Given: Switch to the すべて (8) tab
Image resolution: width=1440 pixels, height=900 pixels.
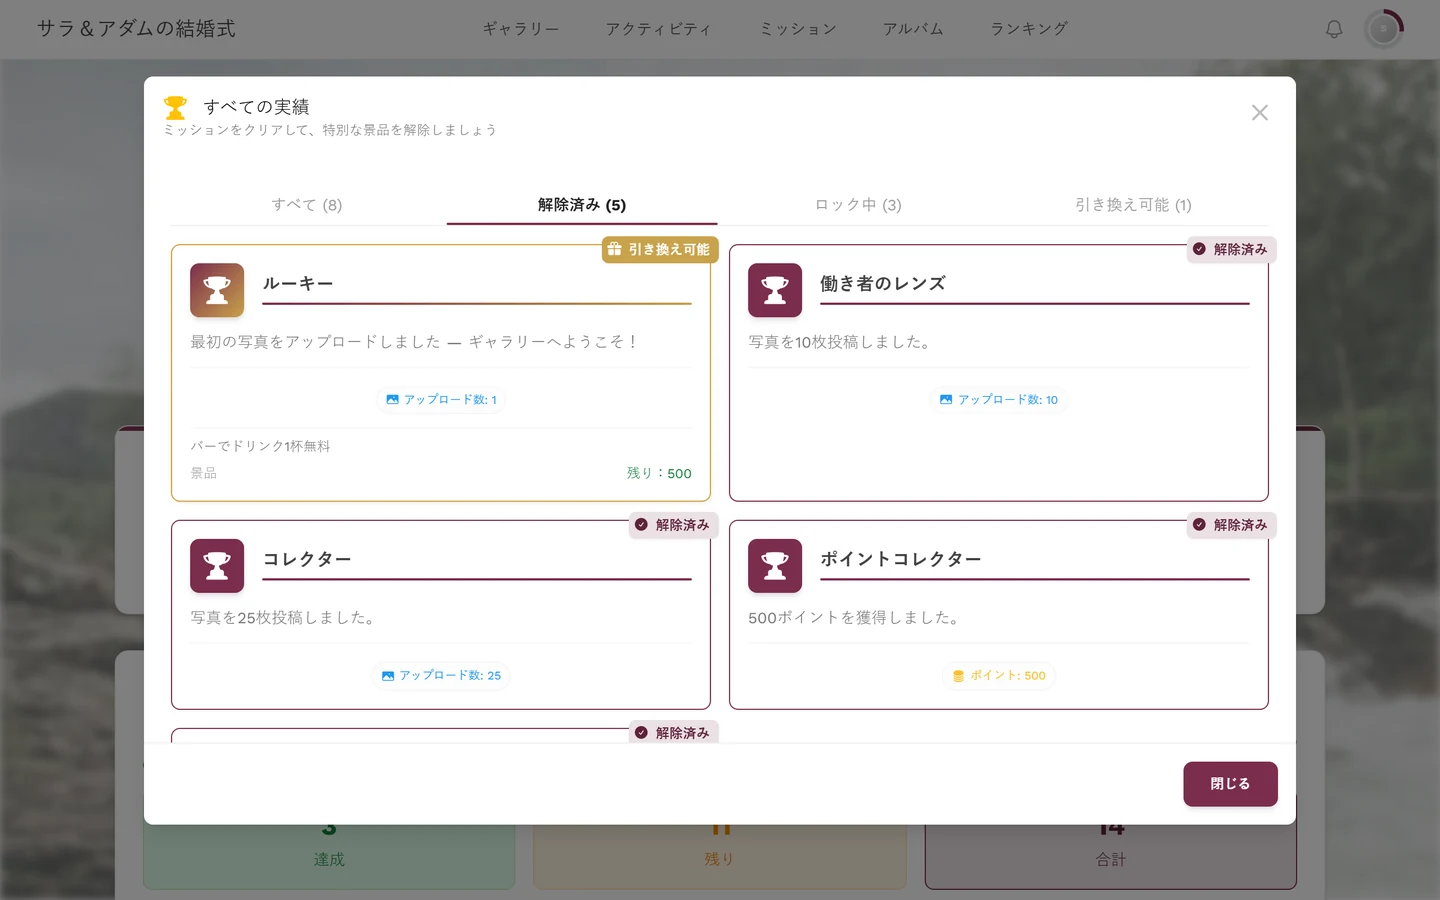Looking at the screenshot, I should point(307,205).
